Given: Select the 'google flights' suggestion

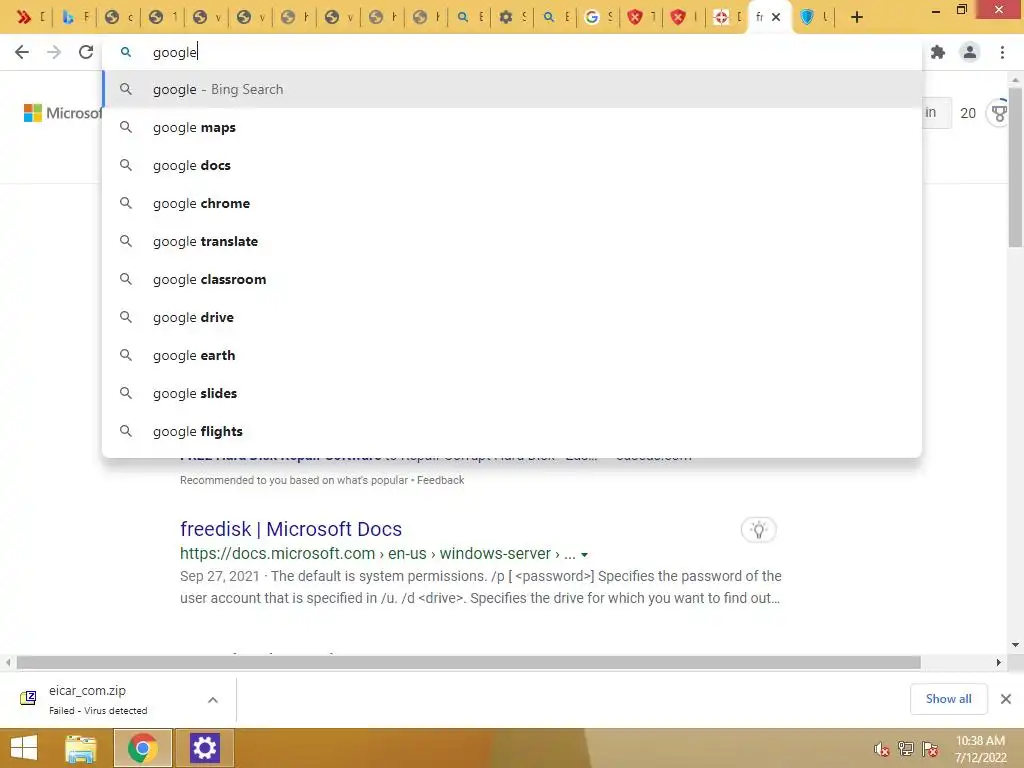Looking at the screenshot, I should 513,431.
